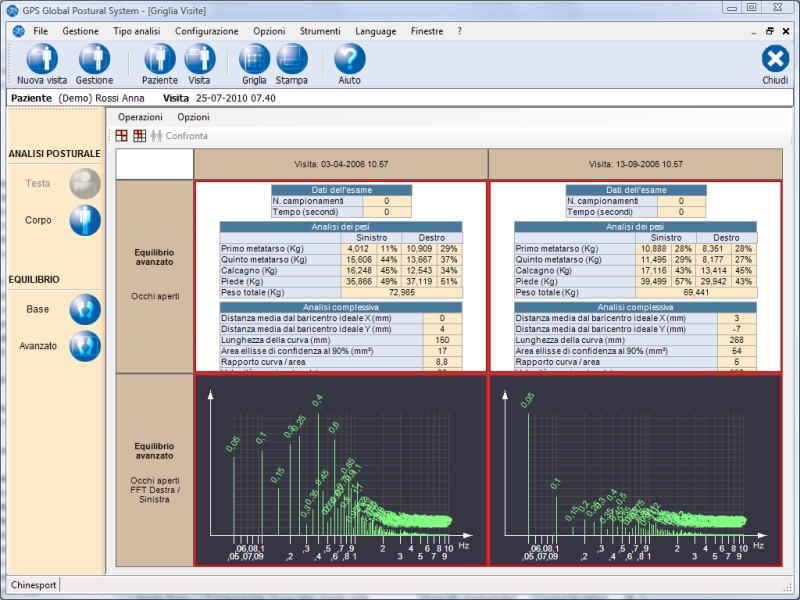Click the second grid layout icon
Image resolution: width=800 pixels, height=600 pixels.
[x=139, y=136]
